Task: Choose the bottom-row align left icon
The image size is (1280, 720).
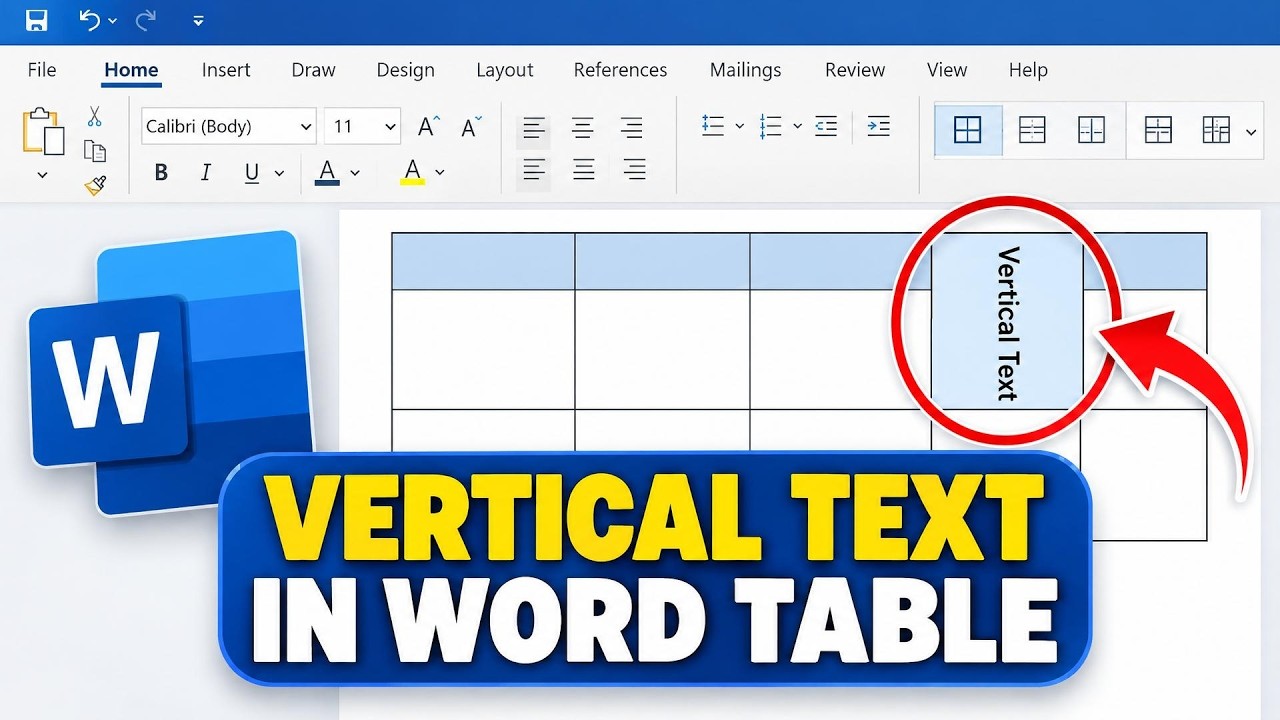Action: coord(535,170)
